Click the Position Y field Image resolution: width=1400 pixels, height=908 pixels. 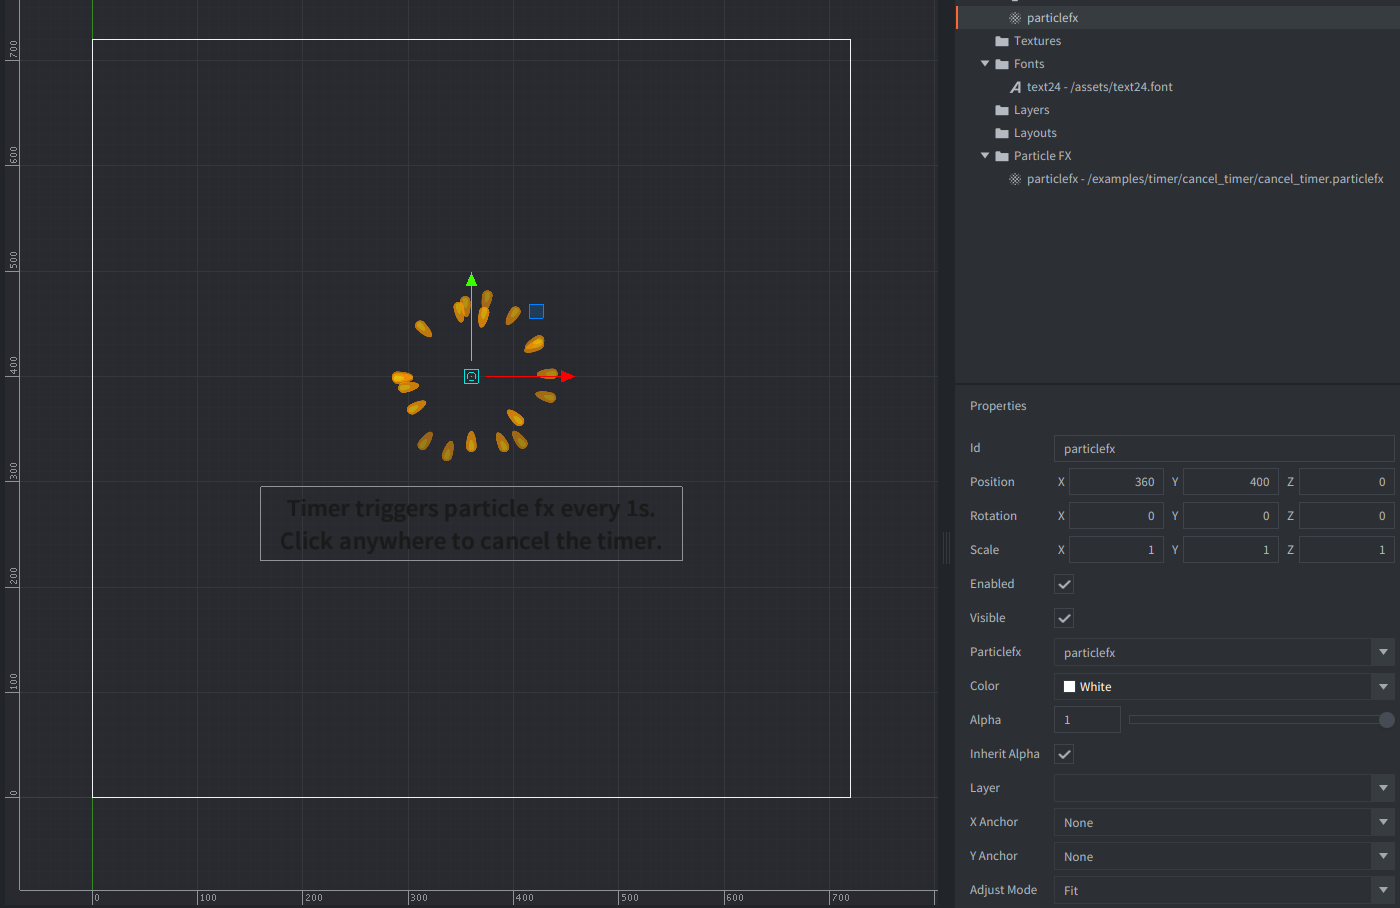coord(1231,482)
